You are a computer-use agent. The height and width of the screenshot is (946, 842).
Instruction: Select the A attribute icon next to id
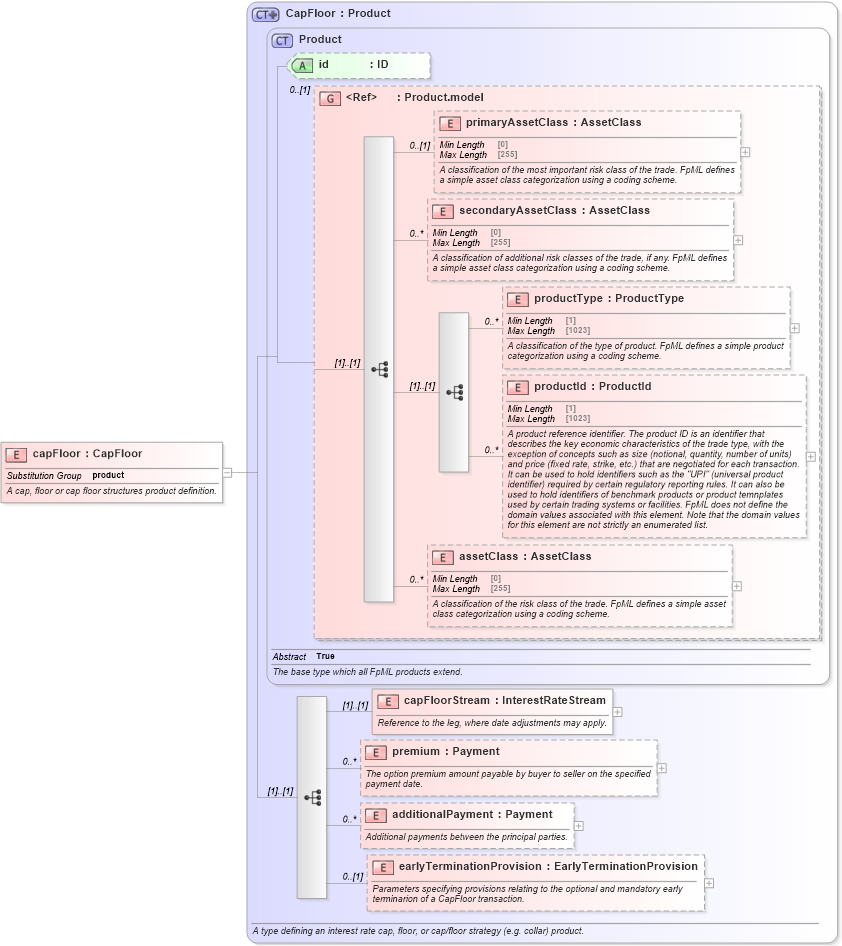(x=302, y=65)
